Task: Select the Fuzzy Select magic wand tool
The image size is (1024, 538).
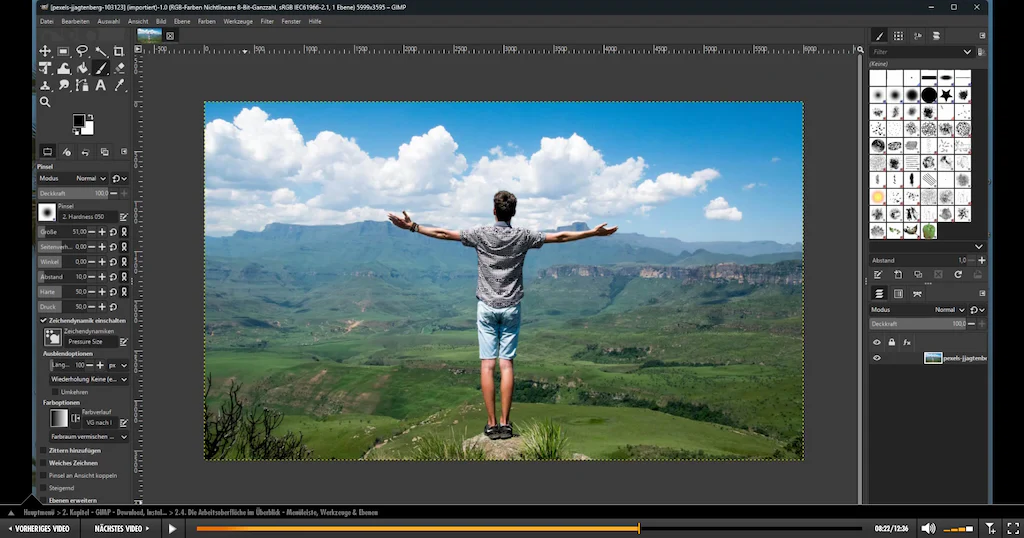Action: click(x=101, y=51)
